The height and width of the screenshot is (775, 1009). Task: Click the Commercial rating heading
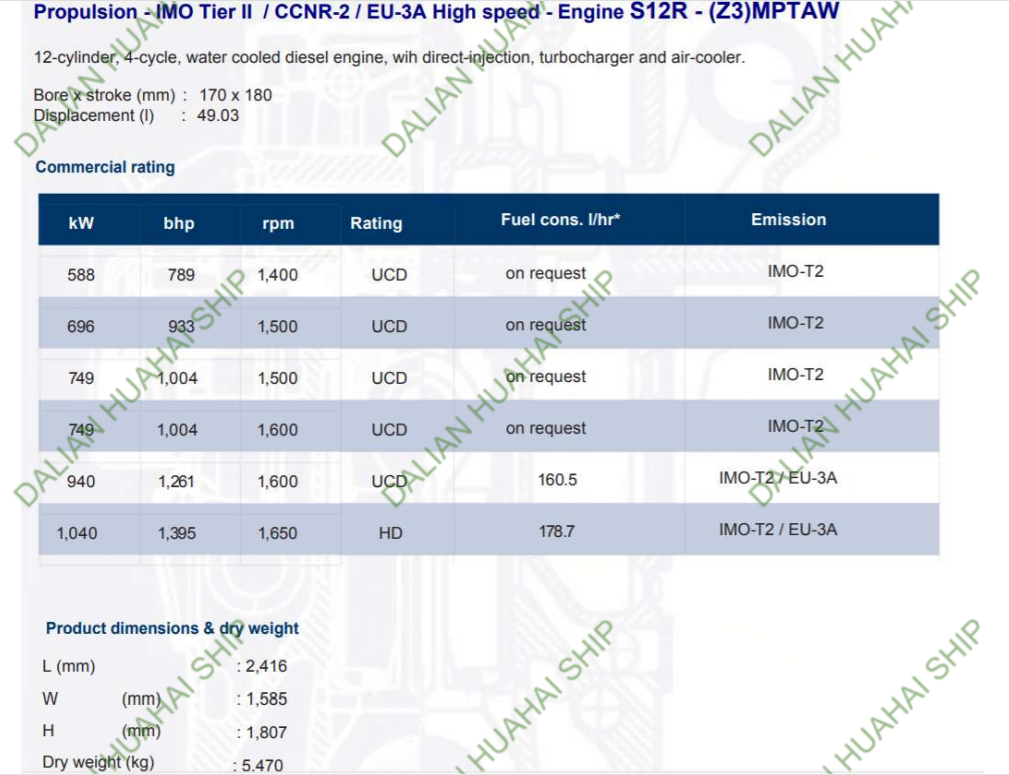pos(105,167)
